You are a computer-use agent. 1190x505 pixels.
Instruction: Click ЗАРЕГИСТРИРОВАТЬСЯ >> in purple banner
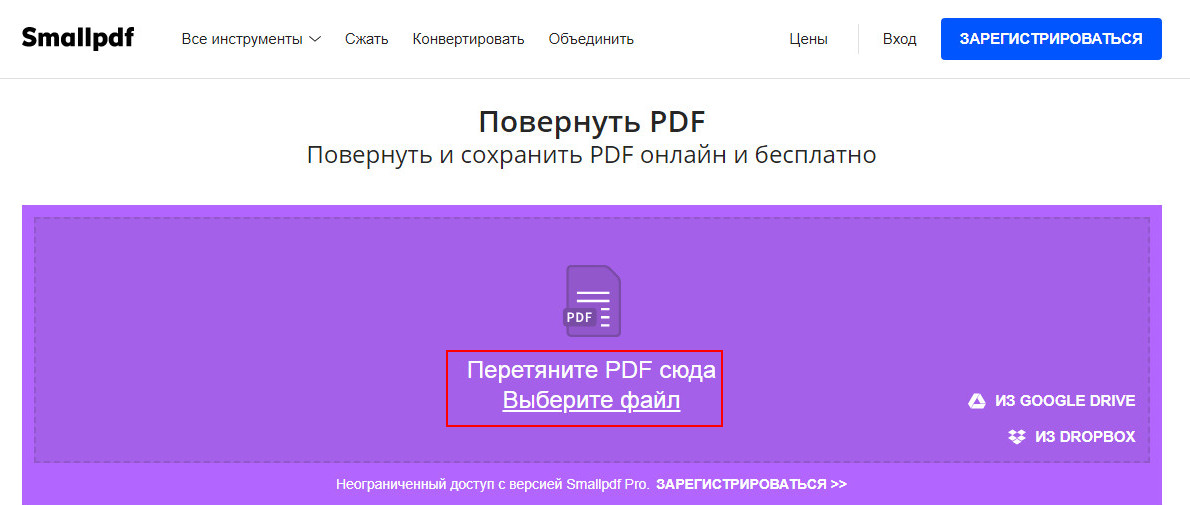(x=751, y=484)
